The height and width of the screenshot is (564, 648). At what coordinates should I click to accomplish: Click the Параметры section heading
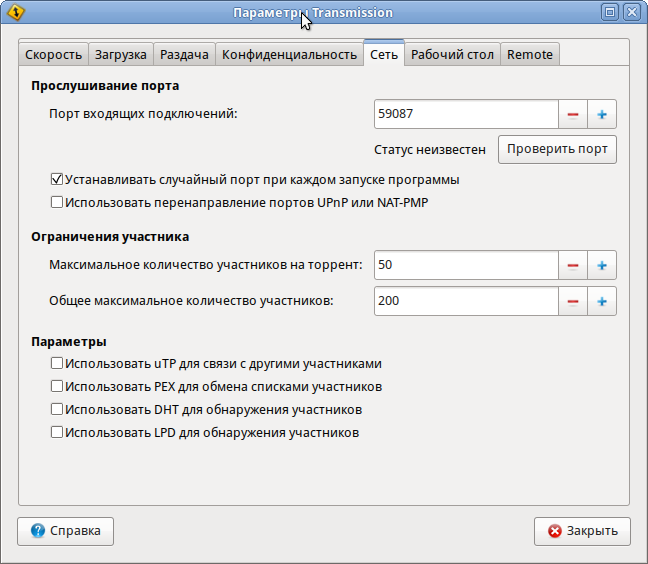[69, 342]
